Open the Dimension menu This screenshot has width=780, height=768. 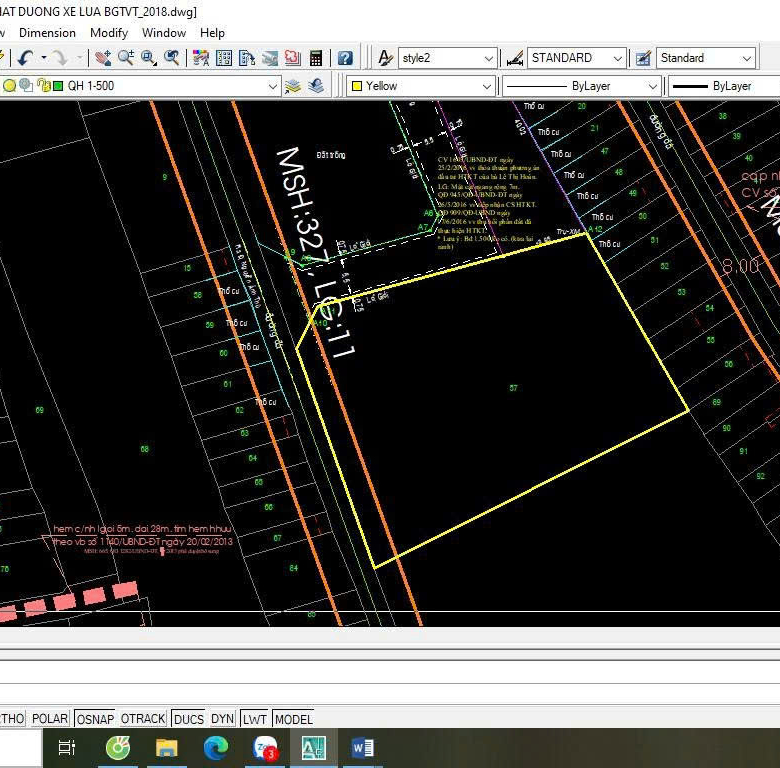click(47, 33)
